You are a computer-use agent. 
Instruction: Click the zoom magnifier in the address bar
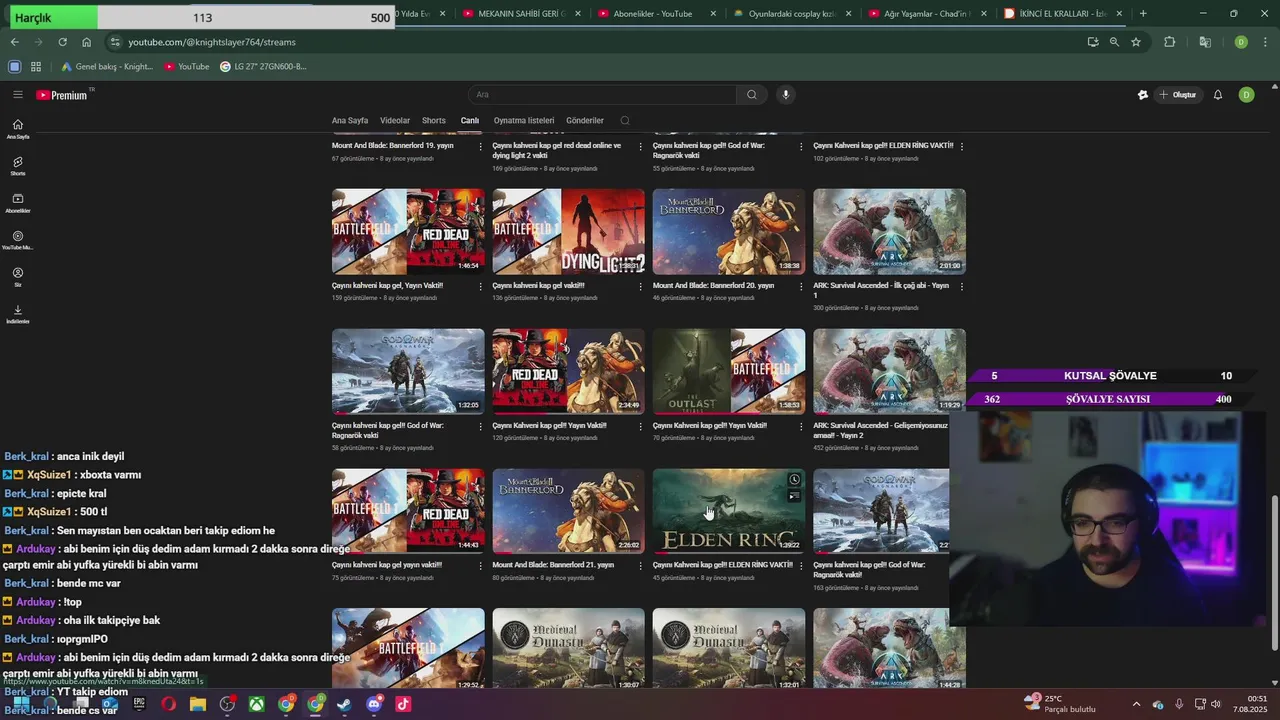click(1114, 42)
